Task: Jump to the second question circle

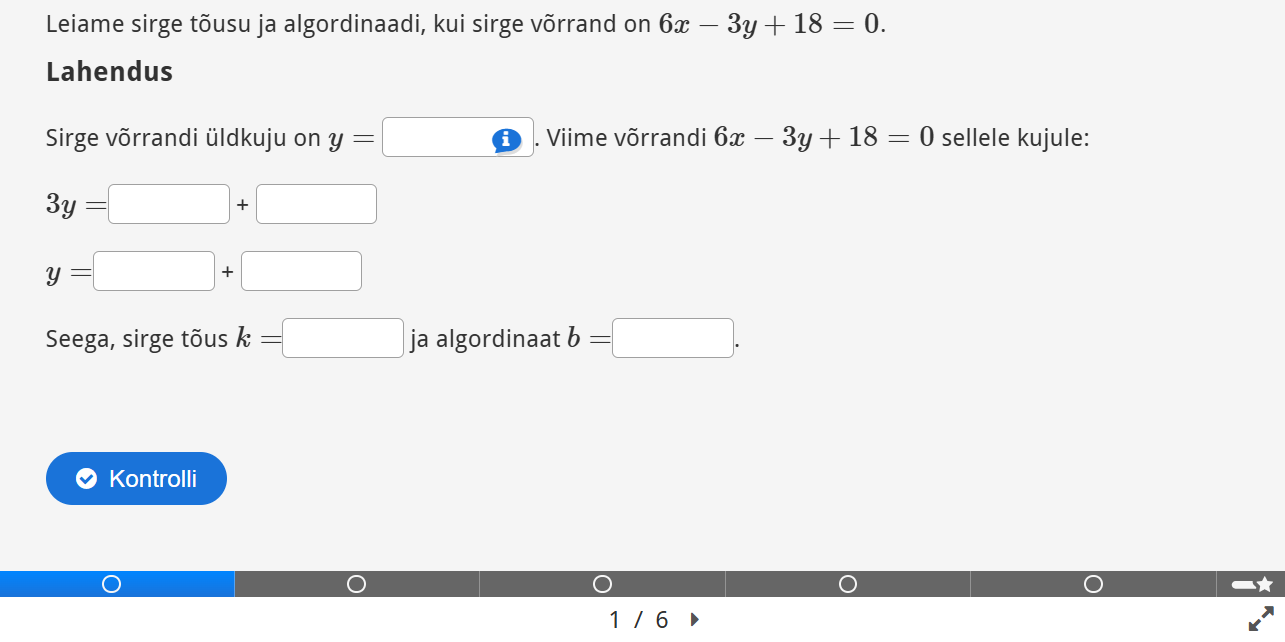Action: click(356, 584)
